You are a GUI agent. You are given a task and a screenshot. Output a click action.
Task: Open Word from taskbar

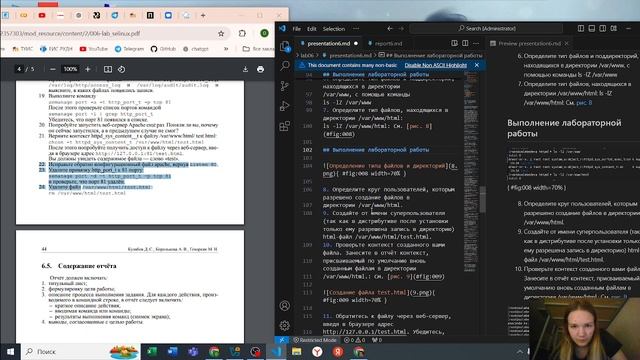click(173, 351)
